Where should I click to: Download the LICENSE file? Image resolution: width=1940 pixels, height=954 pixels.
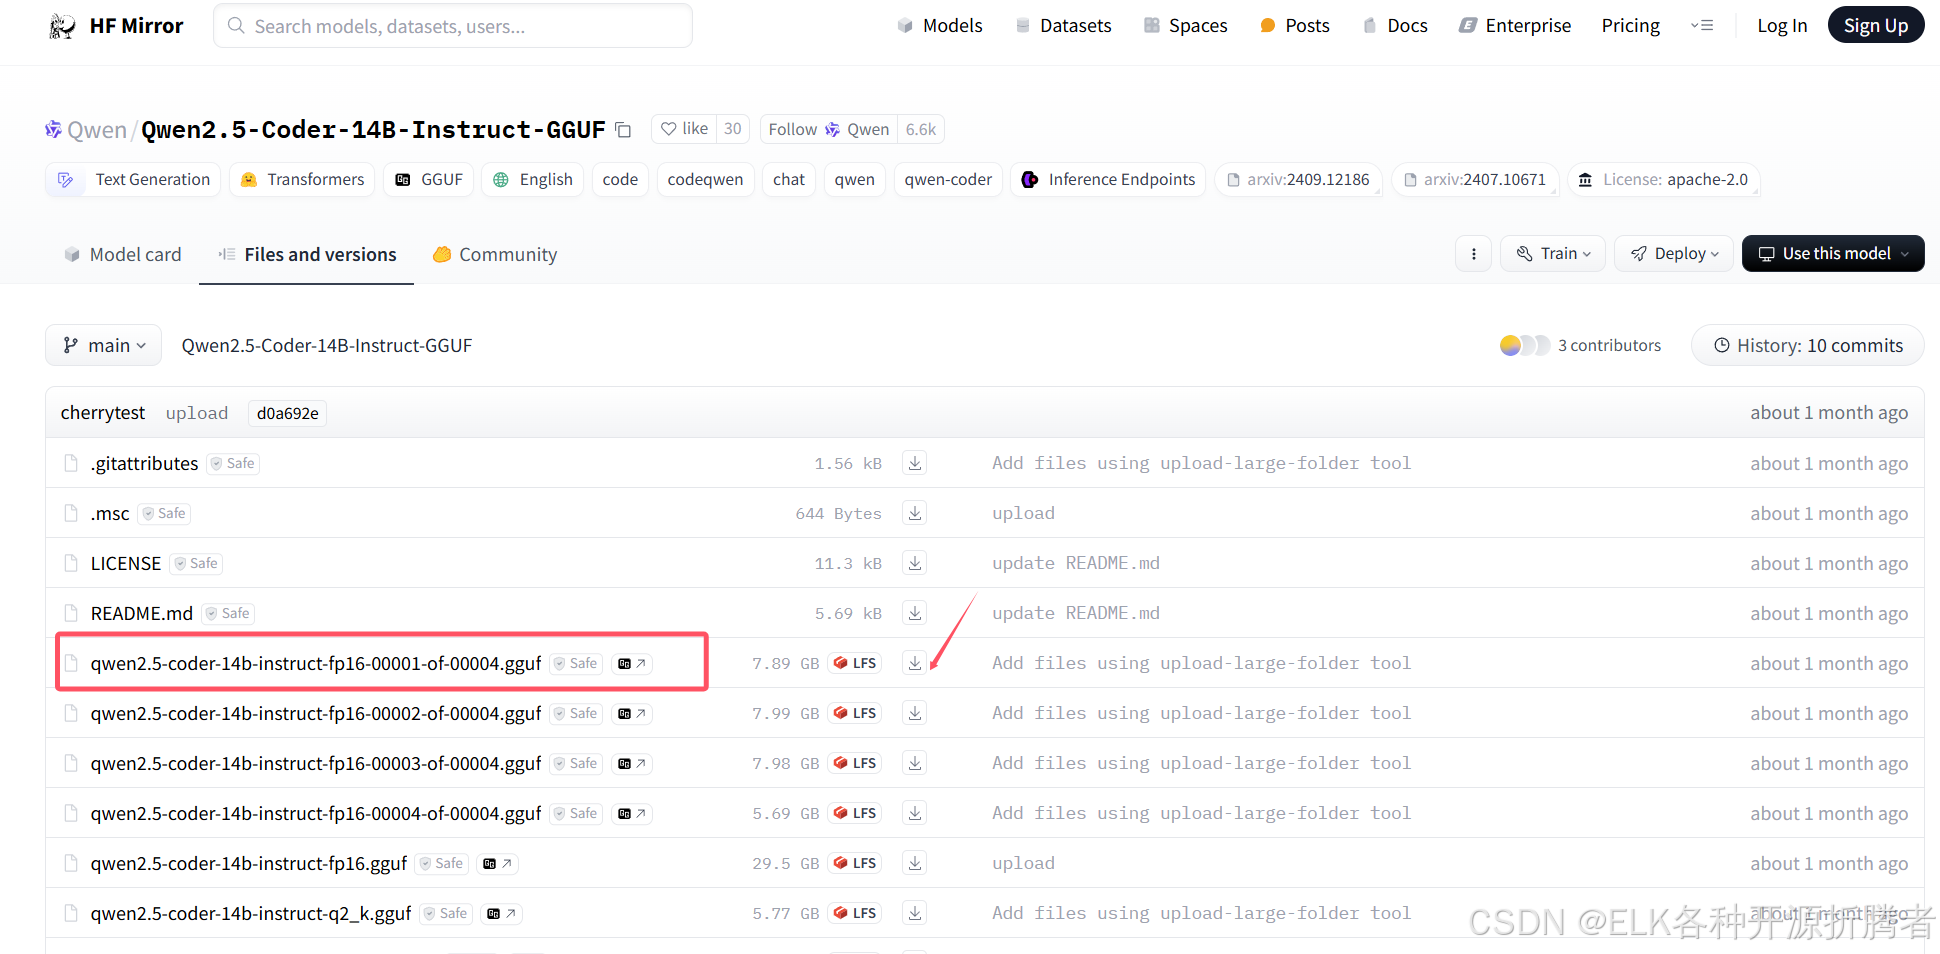pyautogui.click(x=914, y=563)
